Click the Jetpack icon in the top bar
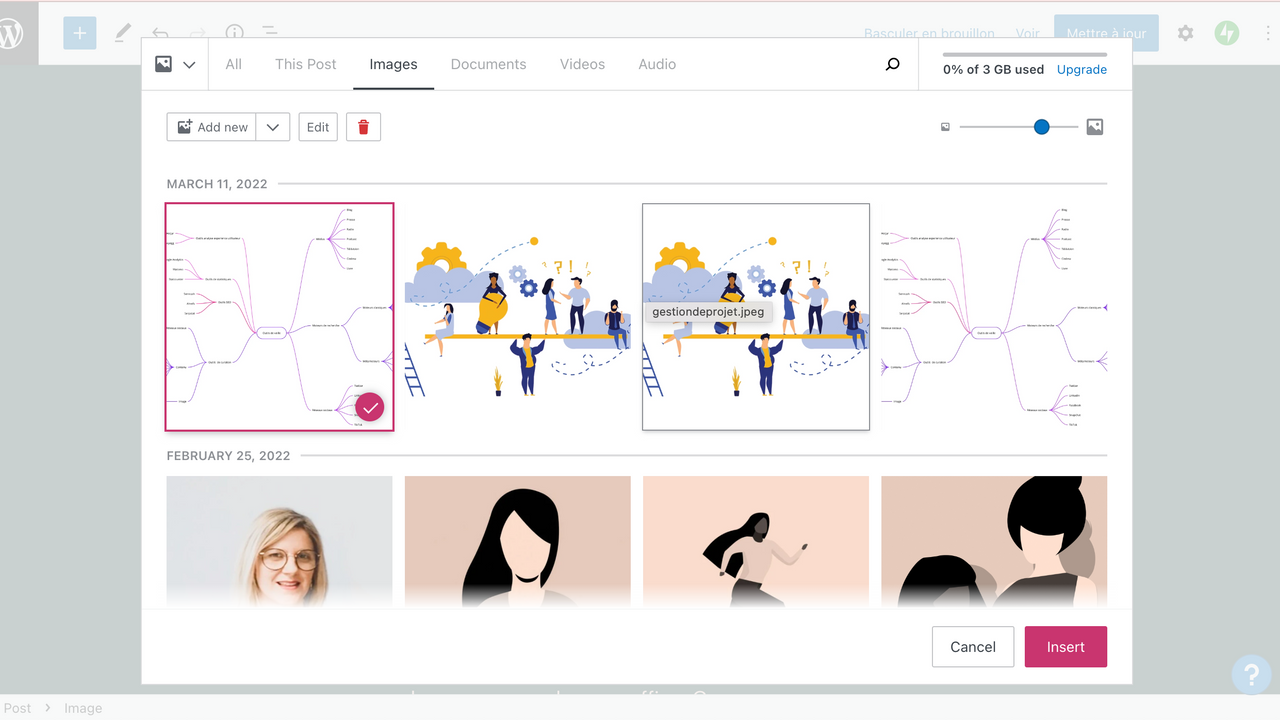This screenshot has width=1280, height=720. click(x=1227, y=33)
